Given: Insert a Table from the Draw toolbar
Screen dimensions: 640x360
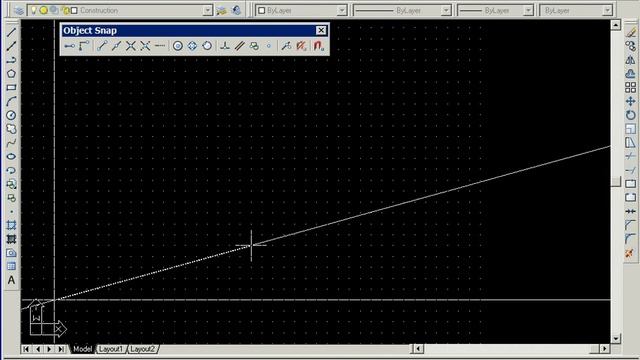Looking at the screenshot, I should click(x=11, y=267).
